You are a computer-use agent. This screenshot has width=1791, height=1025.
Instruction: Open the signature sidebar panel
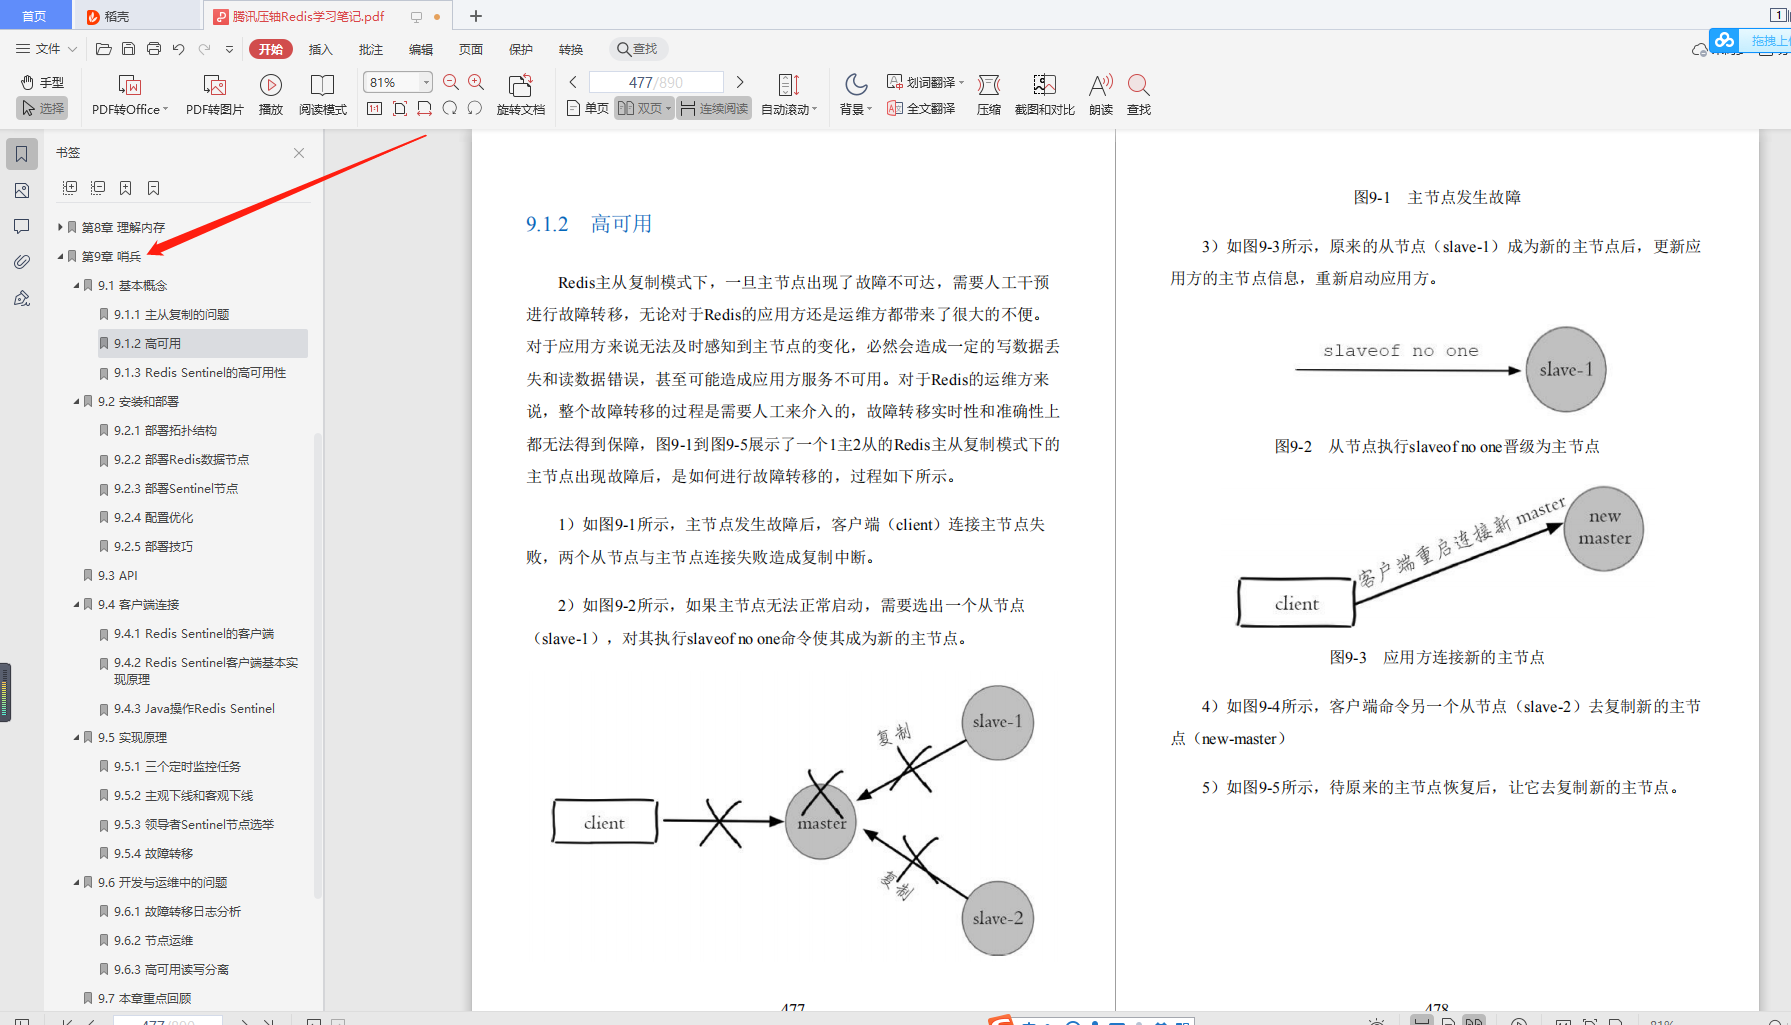click(x=22, y=298)
